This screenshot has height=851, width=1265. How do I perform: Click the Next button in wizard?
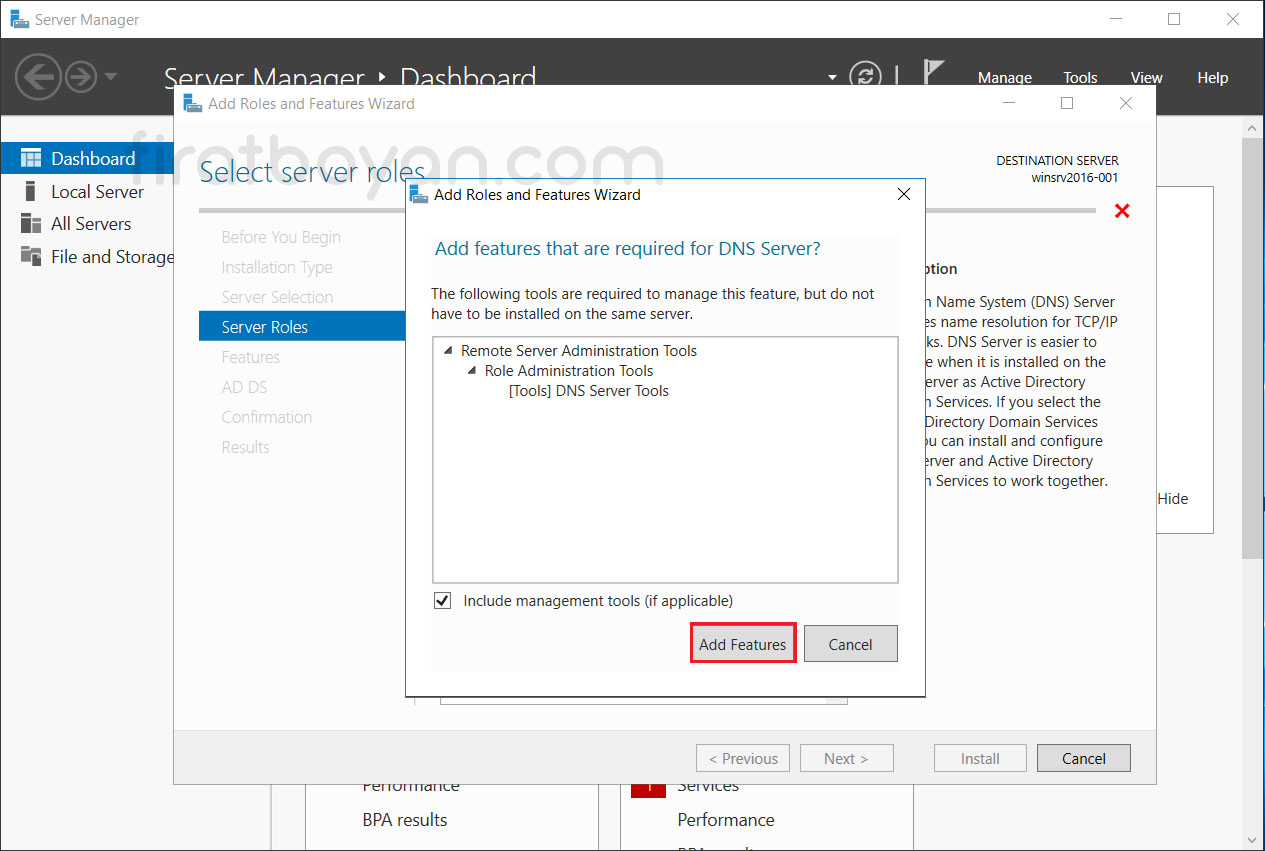(x=846, y=758)
